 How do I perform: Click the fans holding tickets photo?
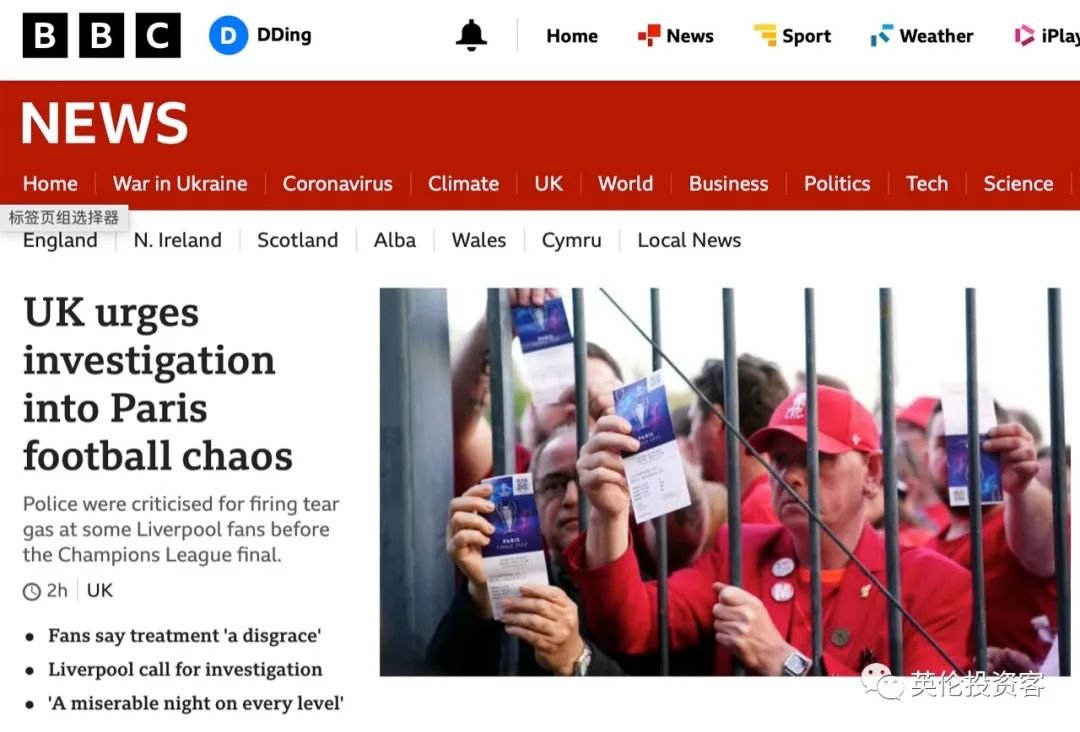tap(725, 481)
